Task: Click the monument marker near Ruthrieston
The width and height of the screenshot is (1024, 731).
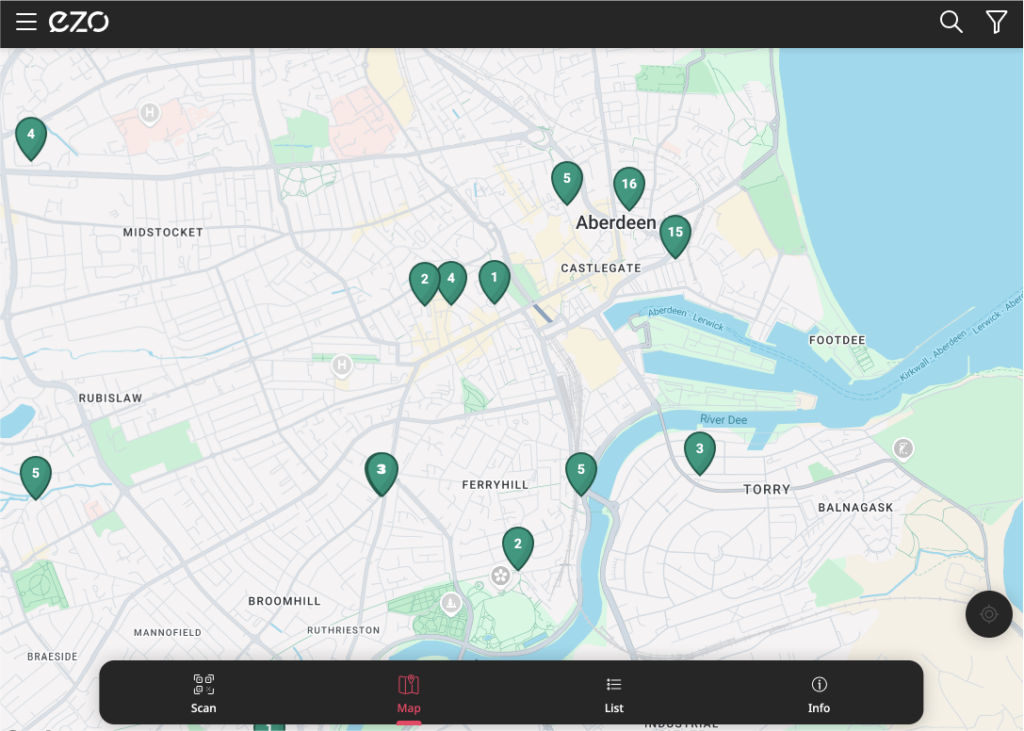Action: coord(451,604)
